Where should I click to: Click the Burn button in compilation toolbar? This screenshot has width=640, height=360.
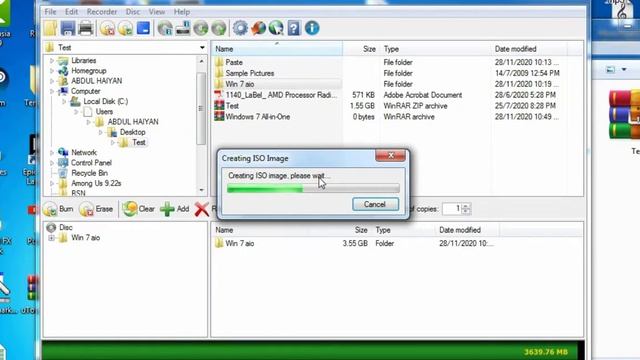coord(58,209)
